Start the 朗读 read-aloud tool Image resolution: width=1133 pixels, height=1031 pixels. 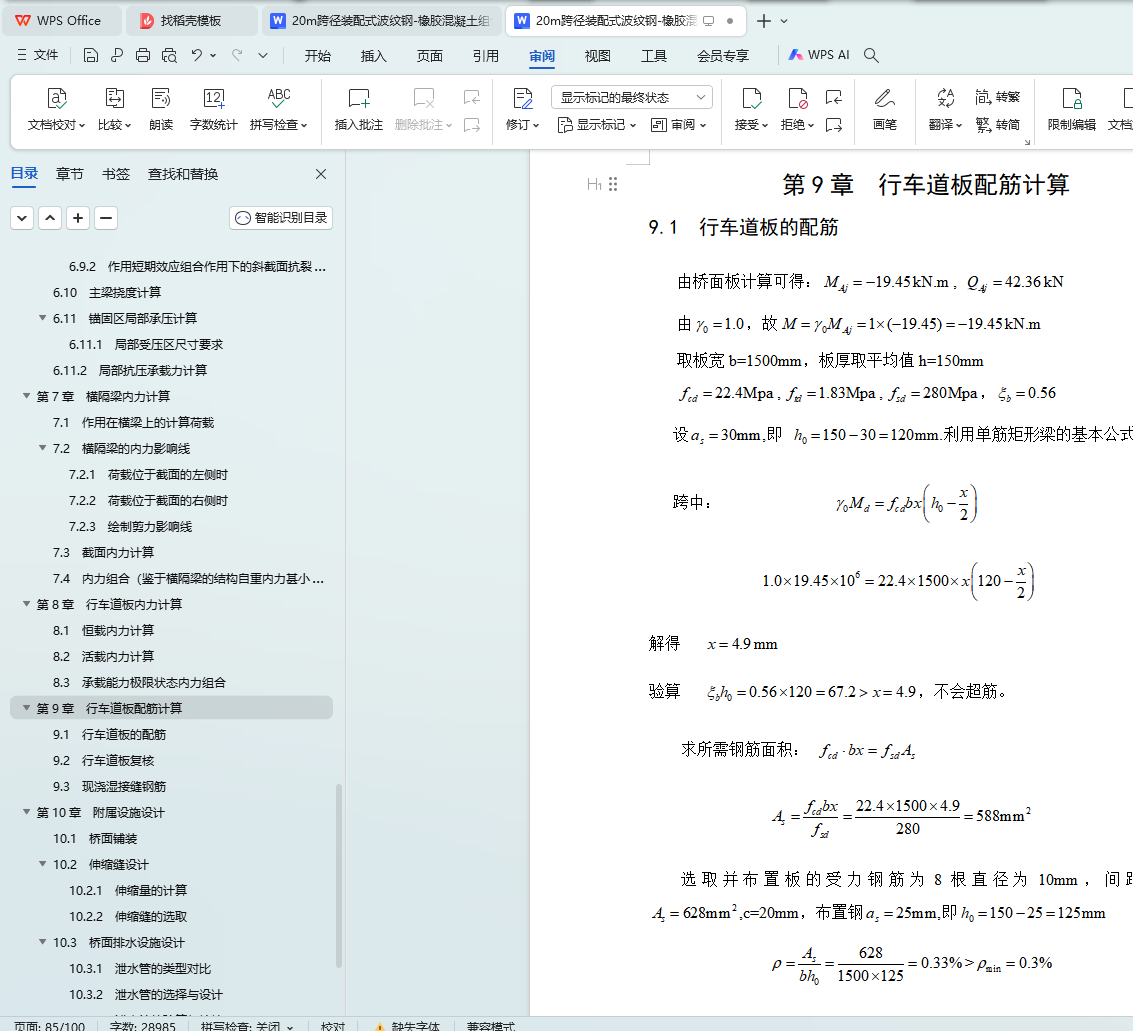160,108
